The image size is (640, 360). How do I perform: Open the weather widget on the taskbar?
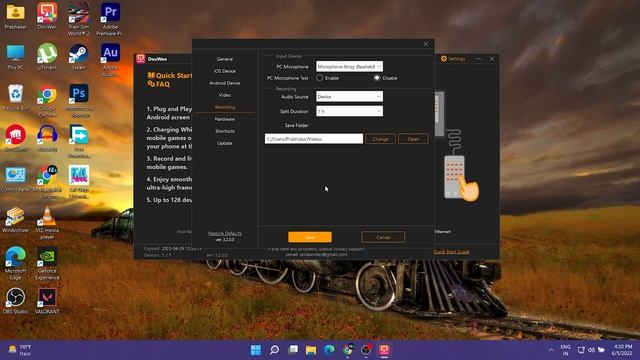20,350
